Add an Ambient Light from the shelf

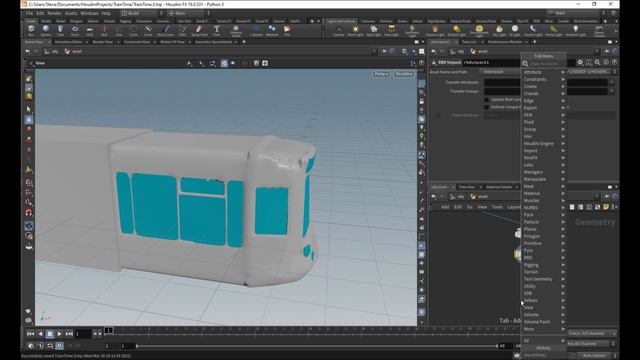[x=575, y=31]
